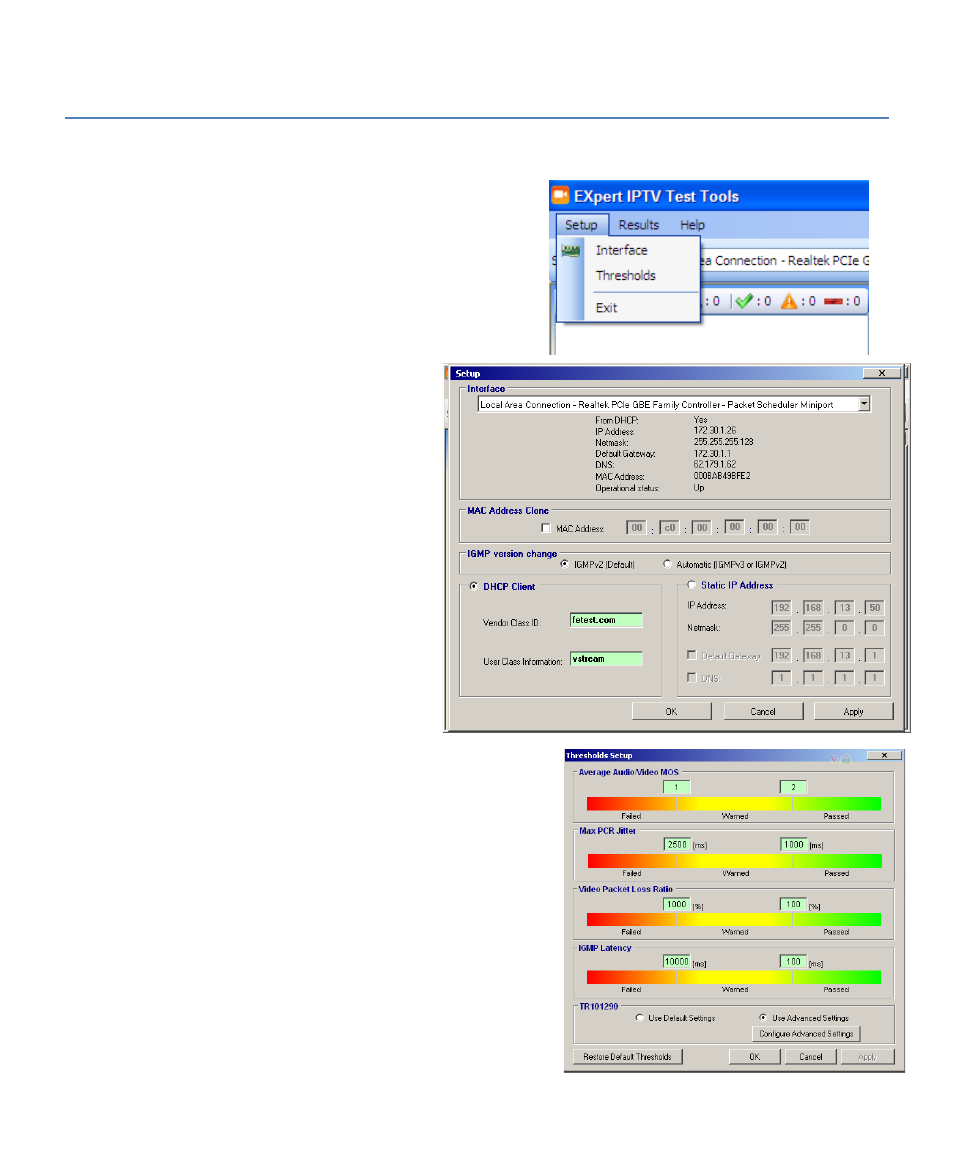Select Use Default Settings for TR101290
This screenshot has height=1158, width=954.
[639, 1018]
